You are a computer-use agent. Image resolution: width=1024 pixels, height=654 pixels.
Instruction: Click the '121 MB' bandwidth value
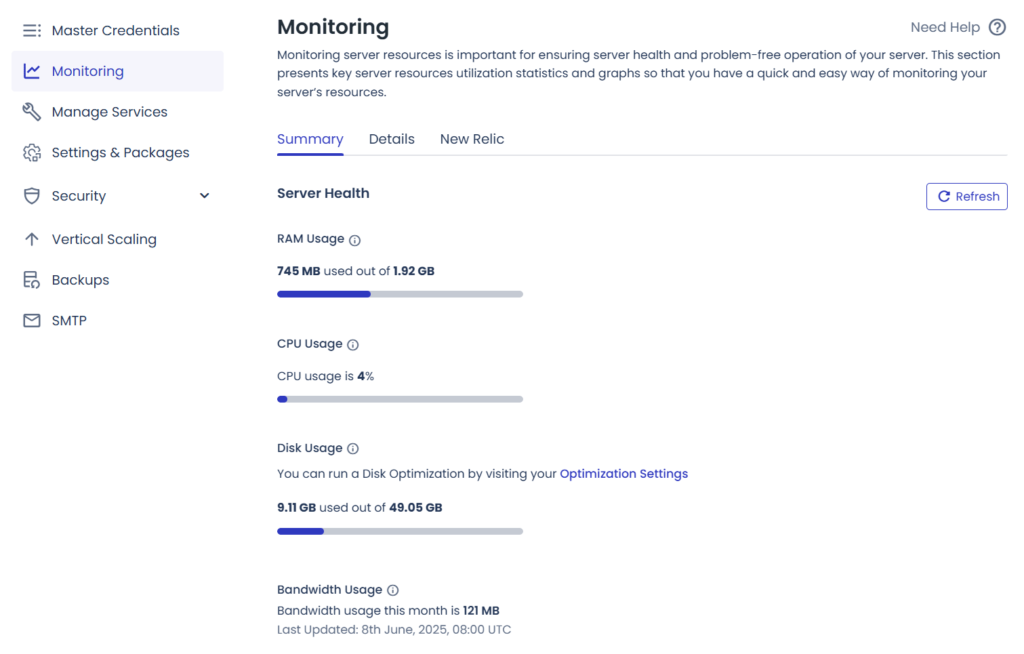click(x=481, y=611)
